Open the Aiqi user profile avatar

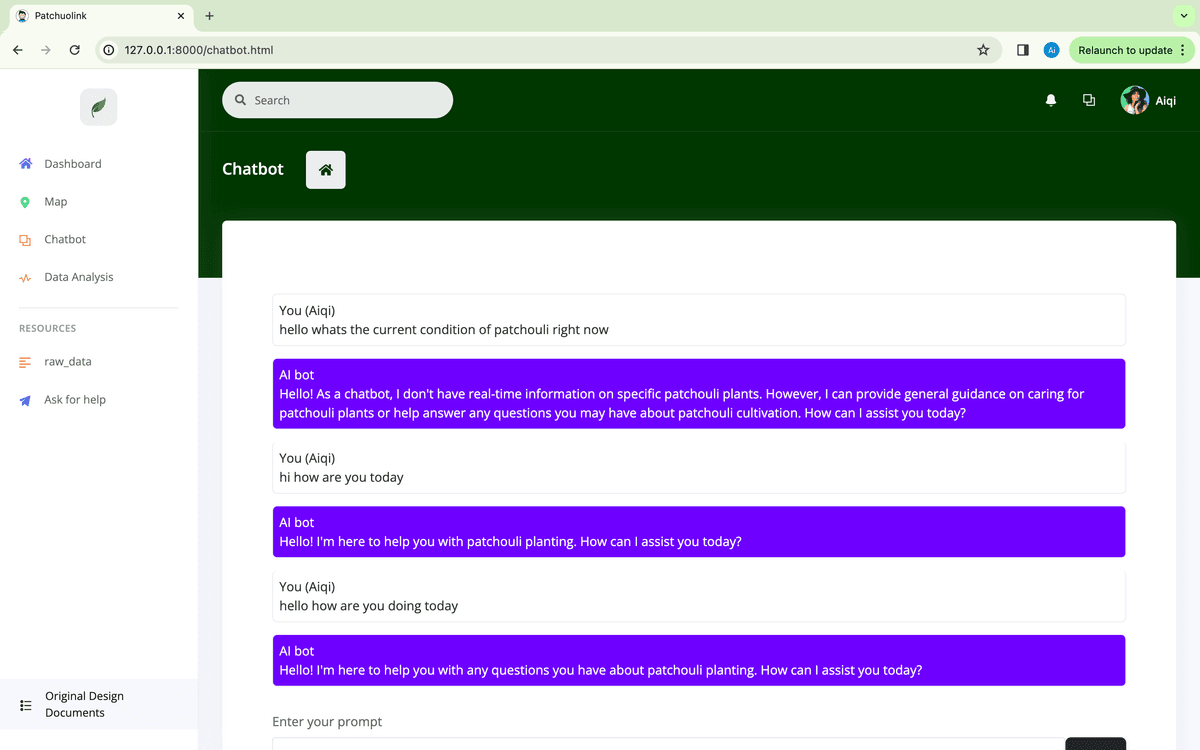[x=1134, y=100]
